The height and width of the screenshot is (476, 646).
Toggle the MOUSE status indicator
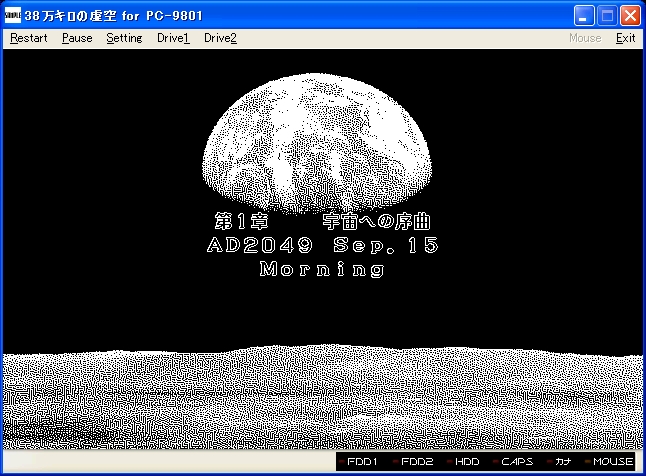pyautogui.click(x=609, y=462)
